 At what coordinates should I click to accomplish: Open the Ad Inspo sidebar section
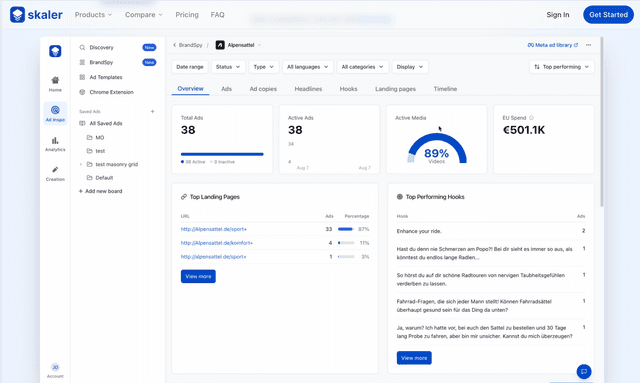point(55,114)
